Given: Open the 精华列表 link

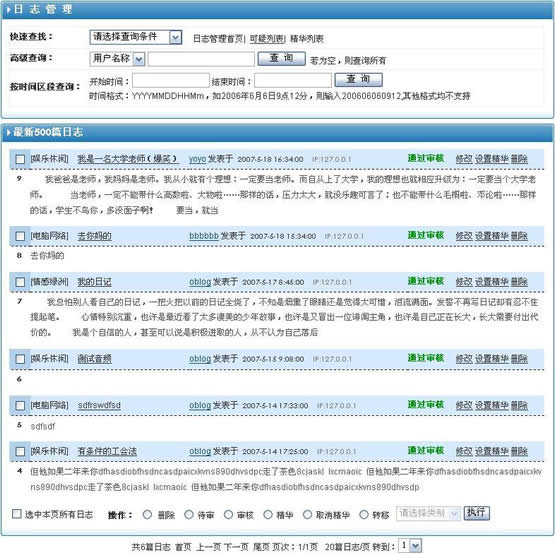Looking at the screenshot, I should coord(307,39).
